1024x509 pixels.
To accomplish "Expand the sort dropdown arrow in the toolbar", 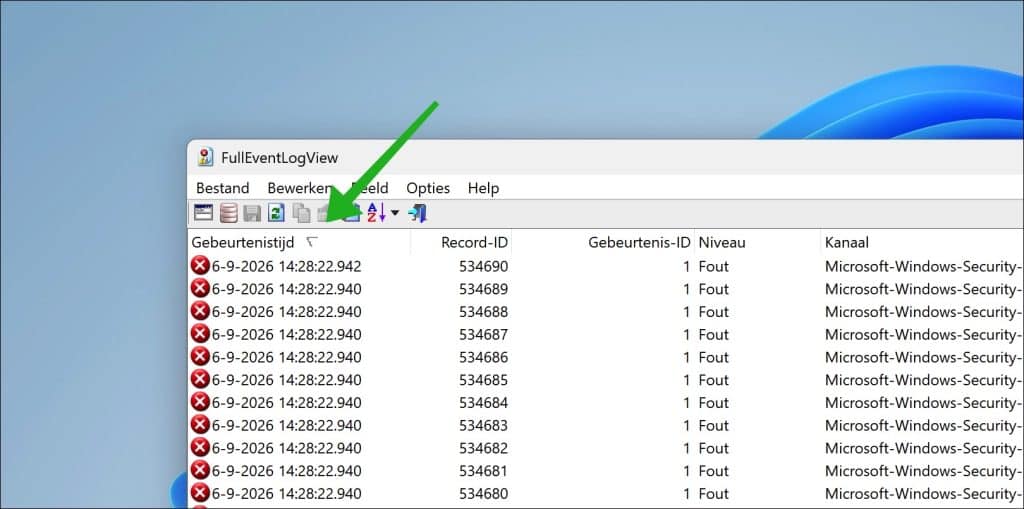I will coord(394,213).
